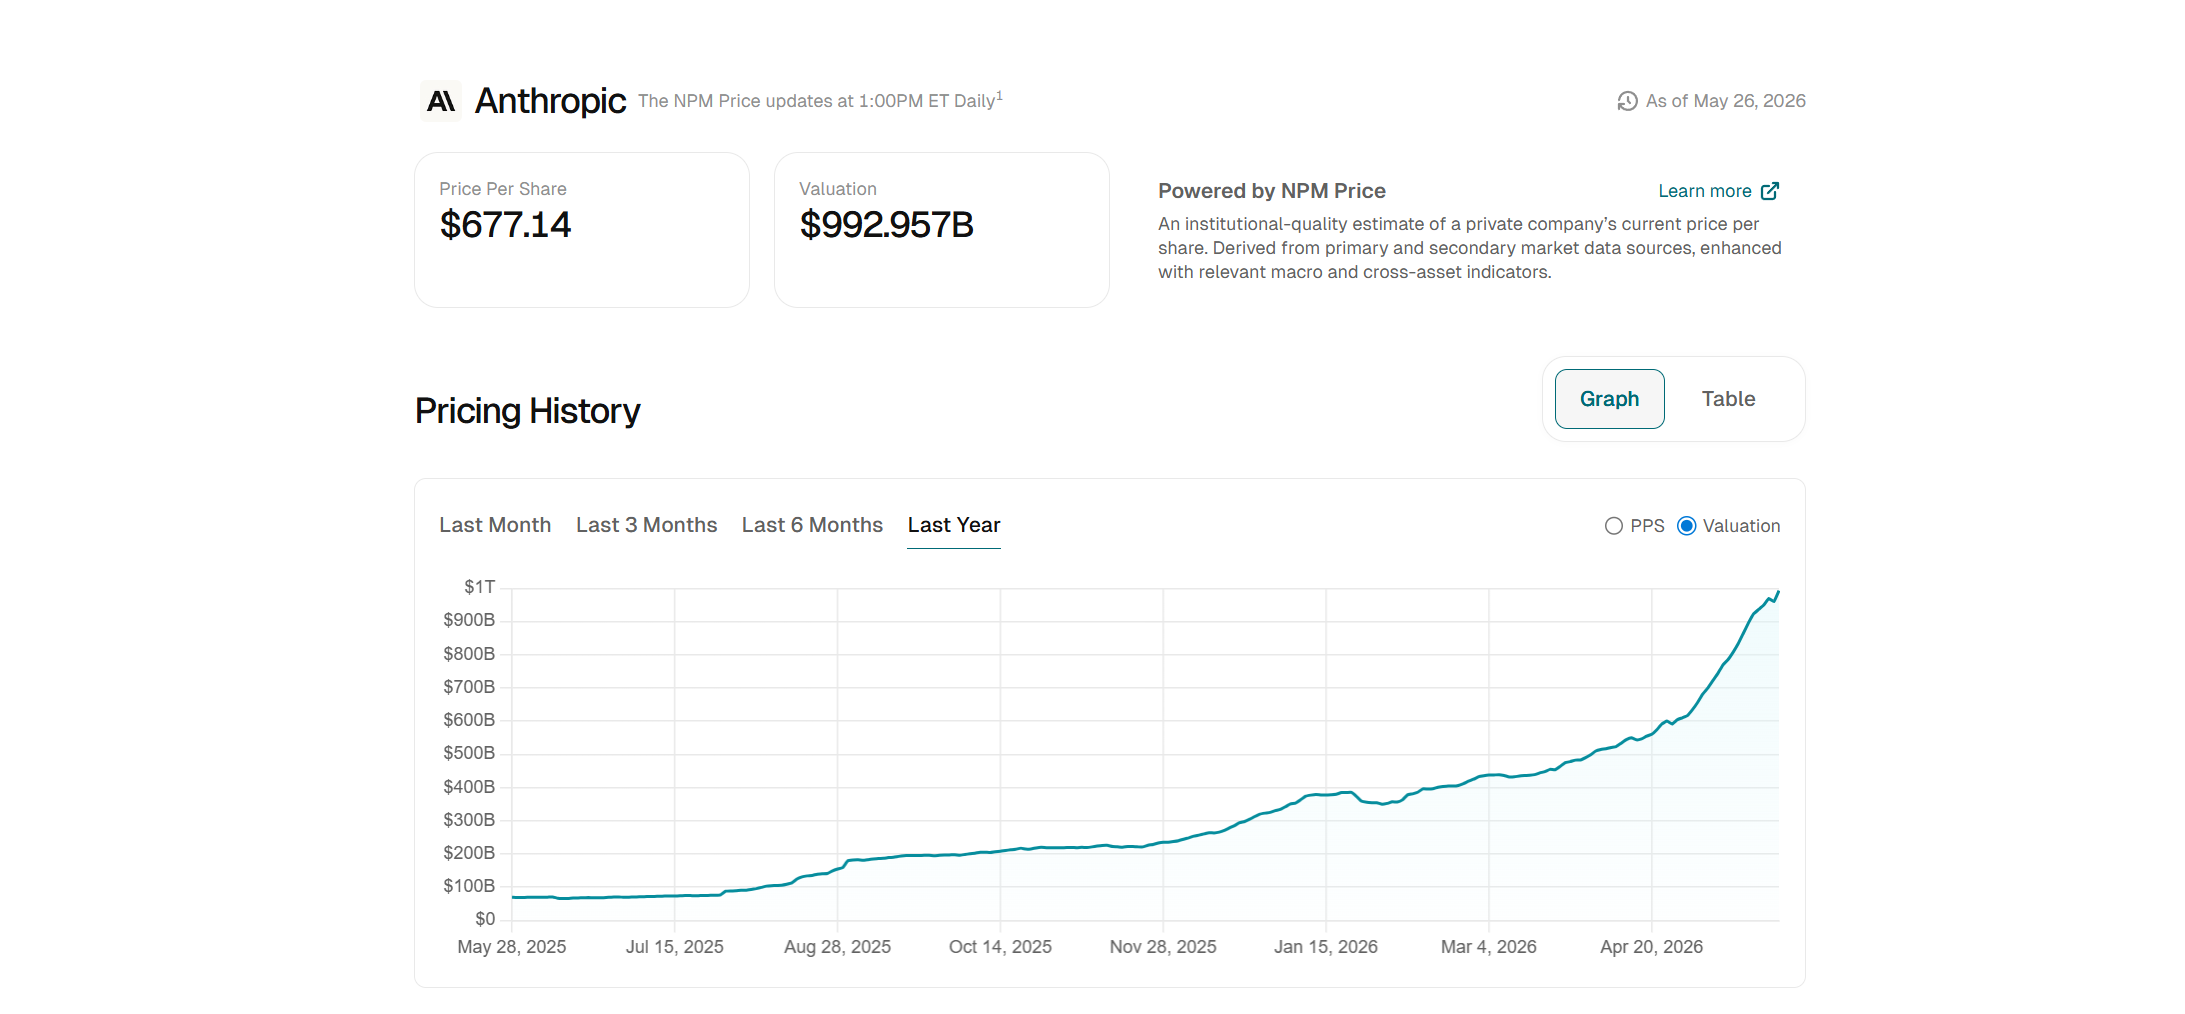Select the Last Year tab
2185x1014 pixels.
[x=954, y=525]
